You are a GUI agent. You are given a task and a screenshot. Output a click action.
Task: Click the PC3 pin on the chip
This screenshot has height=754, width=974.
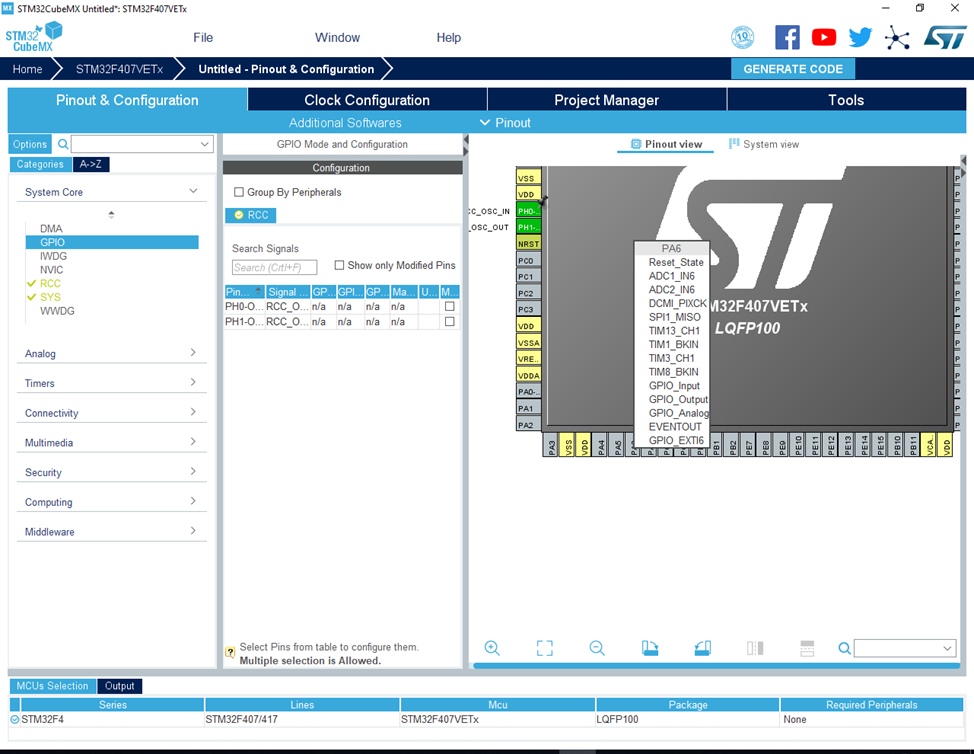(528, 309)
